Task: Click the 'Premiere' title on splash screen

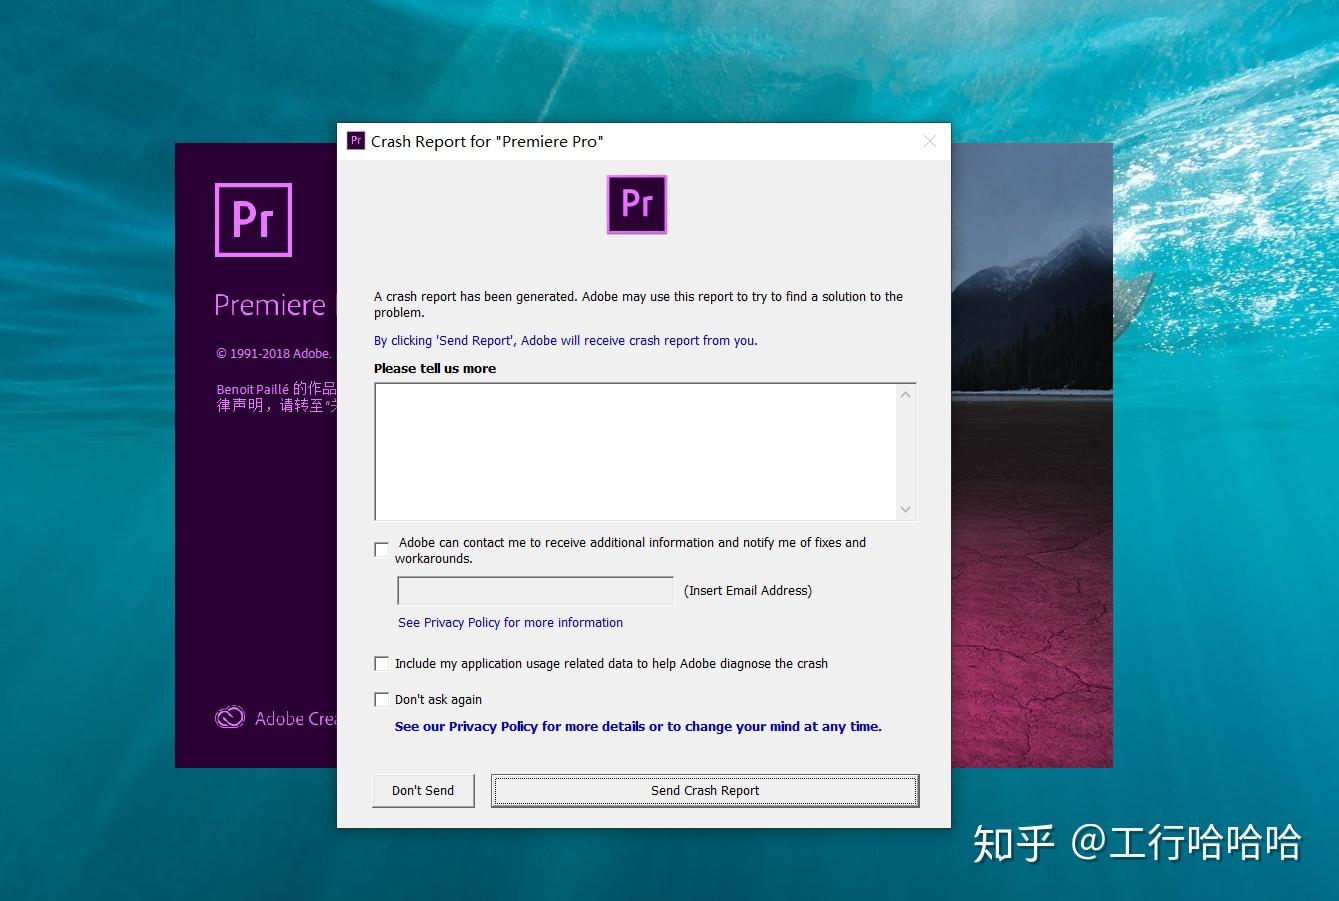Action: 270,305
